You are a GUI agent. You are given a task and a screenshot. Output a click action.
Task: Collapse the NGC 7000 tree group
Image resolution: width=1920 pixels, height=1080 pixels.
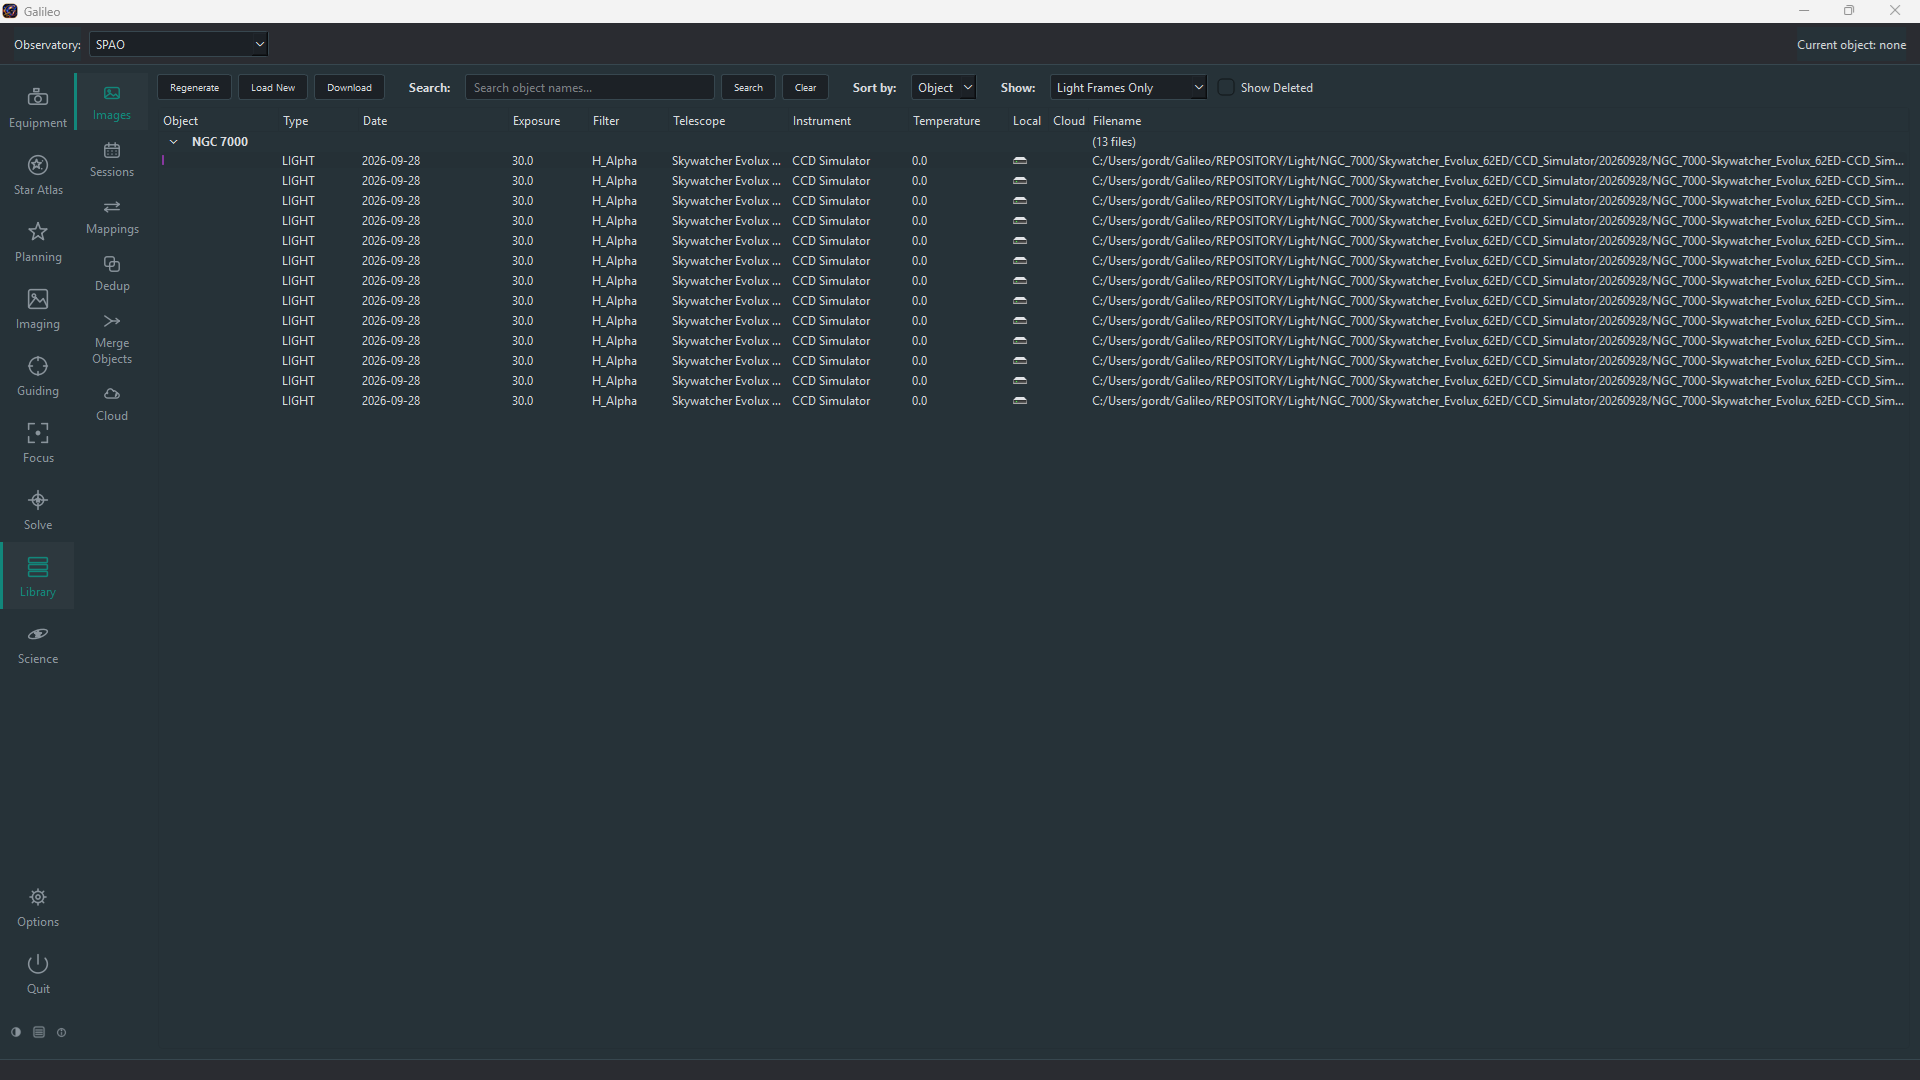tap(174, 142)
